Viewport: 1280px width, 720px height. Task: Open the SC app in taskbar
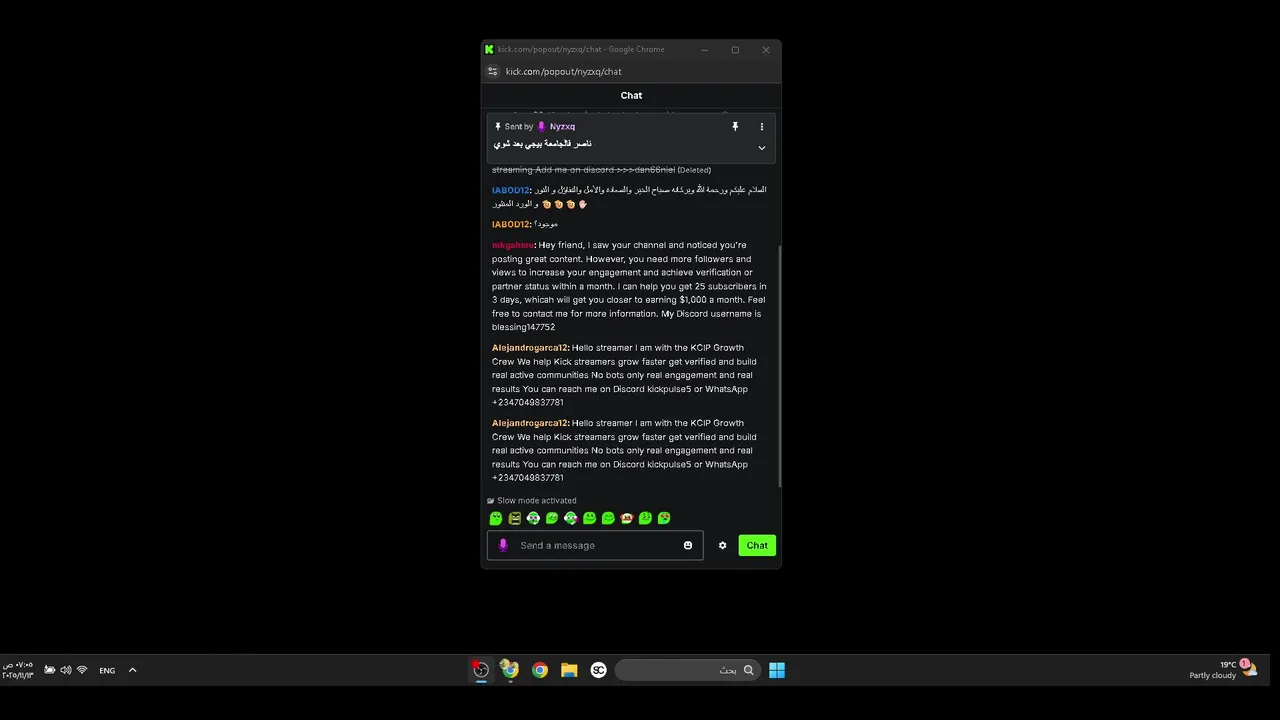point(598,670)
